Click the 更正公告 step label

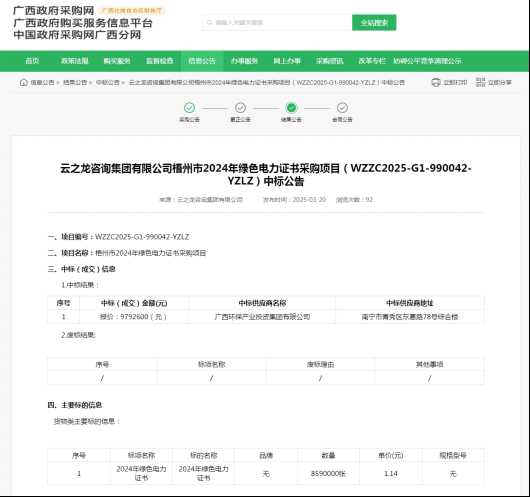(x=240, y=119)
